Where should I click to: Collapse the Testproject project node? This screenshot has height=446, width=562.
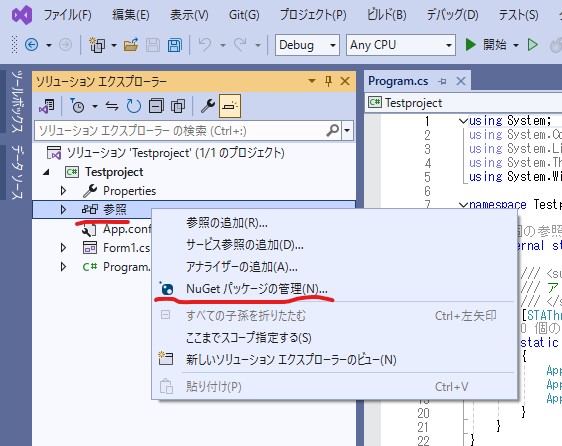coord(46,172)
